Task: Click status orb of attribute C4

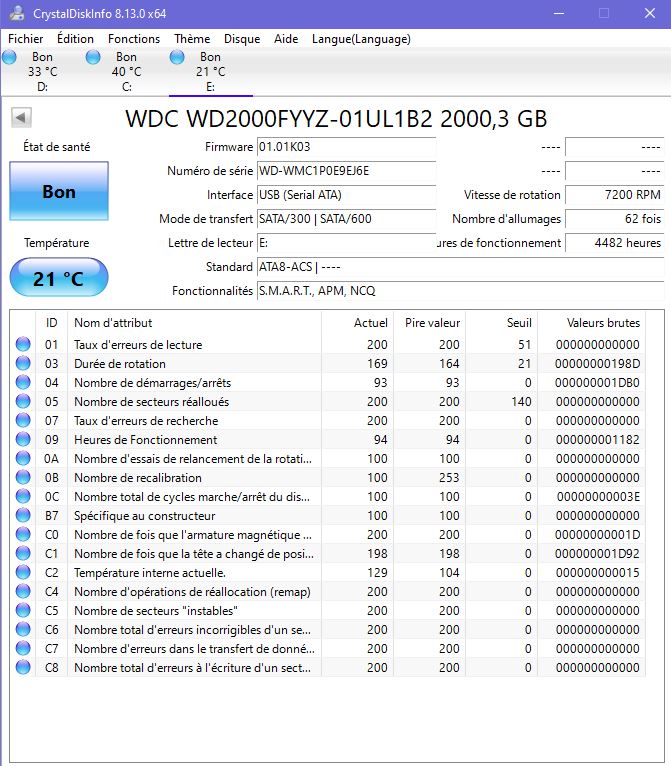Action: click(23, 592)
